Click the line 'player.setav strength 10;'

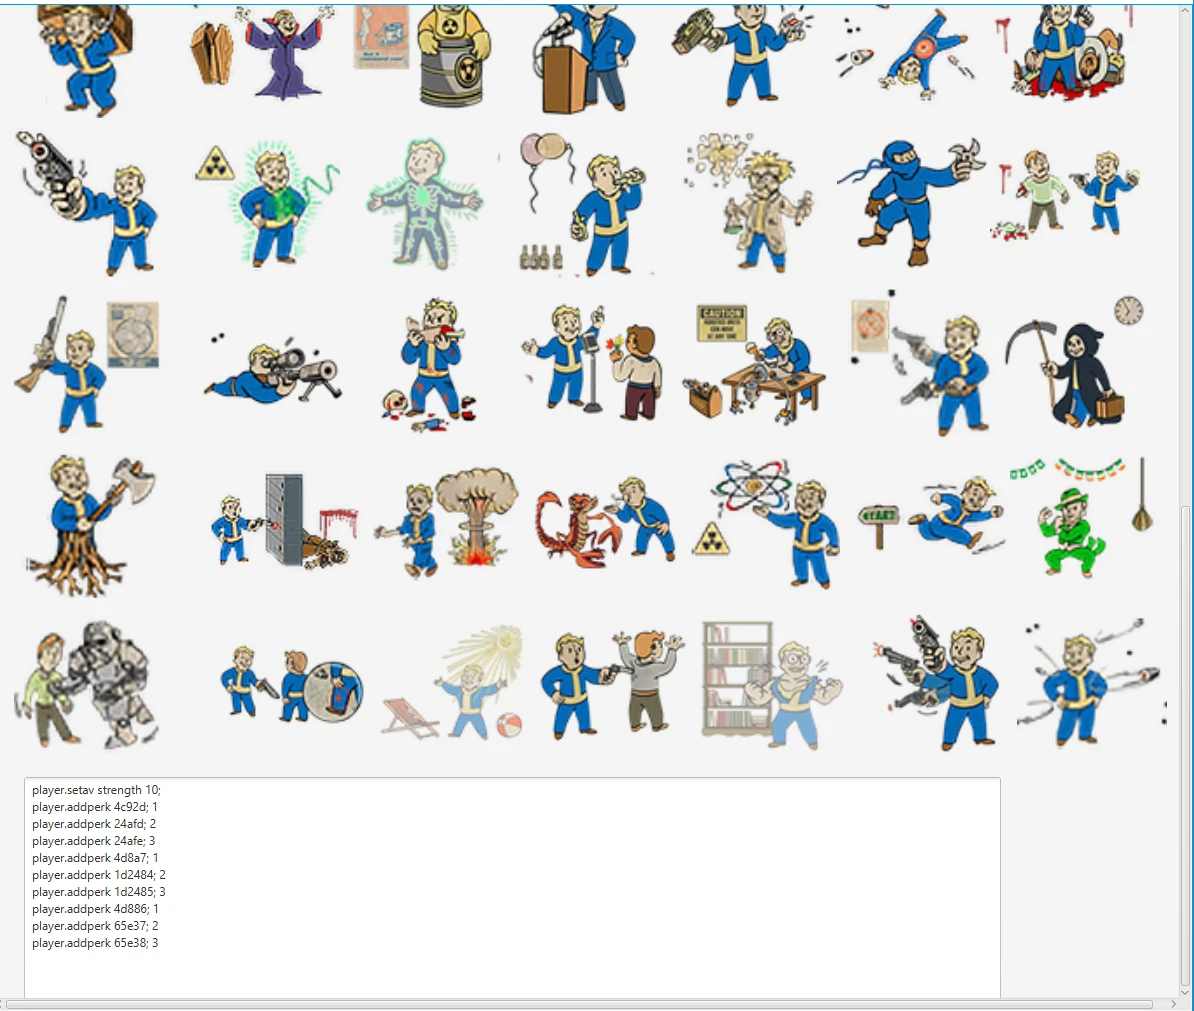[x=96, y=790]
